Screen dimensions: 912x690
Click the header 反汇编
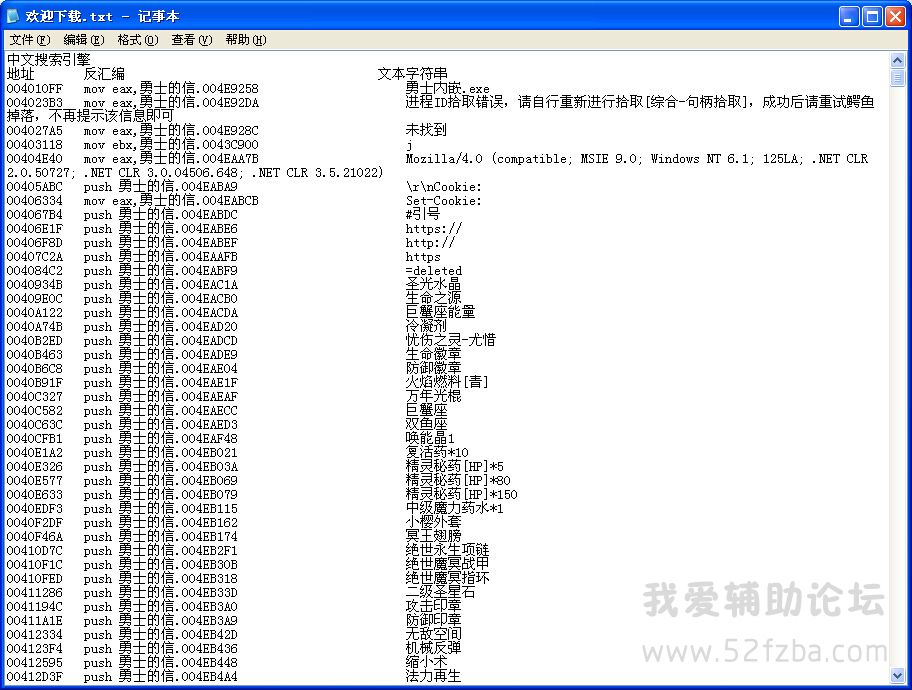pyautogui.click(x=104, y=74)
